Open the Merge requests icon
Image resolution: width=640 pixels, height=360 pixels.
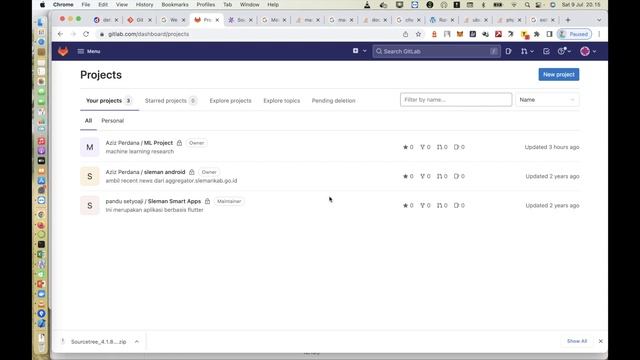coord(524,51)
